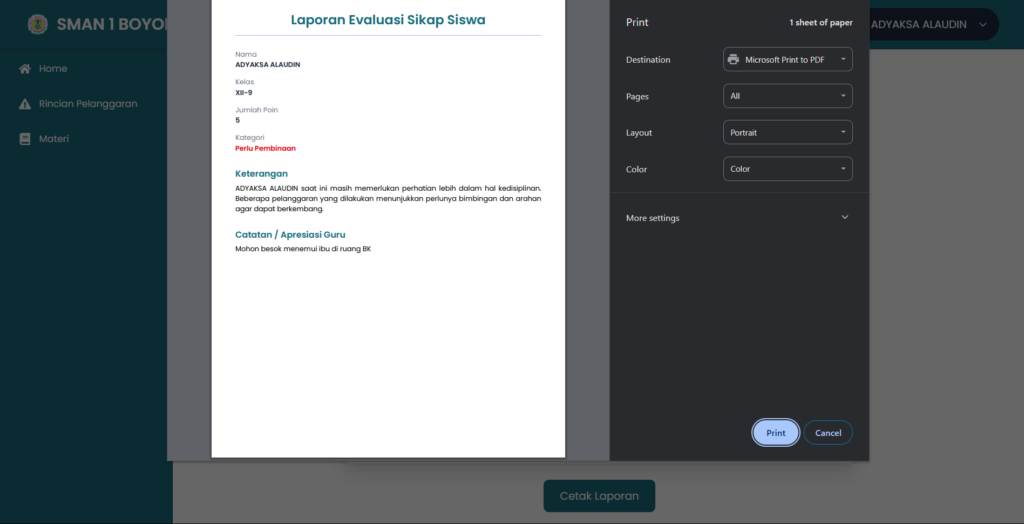
Task: Click the SMAN 1 BOYO site title
Action: 110,24
